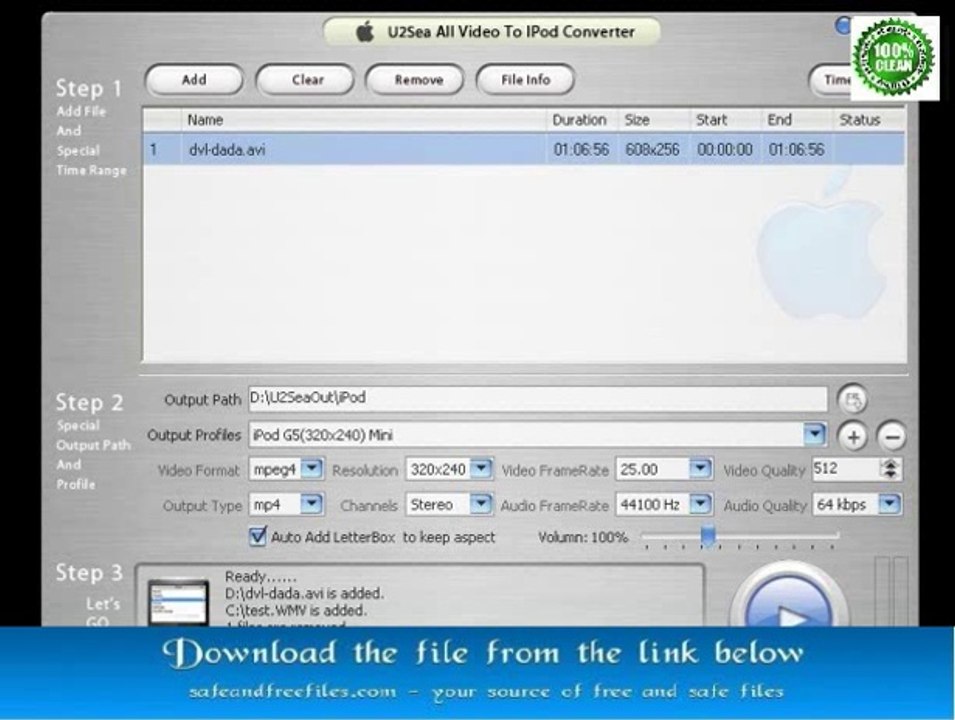This screenshot has width=955, height=720.
Task: Click the Remove button
Action: (415, 80)
